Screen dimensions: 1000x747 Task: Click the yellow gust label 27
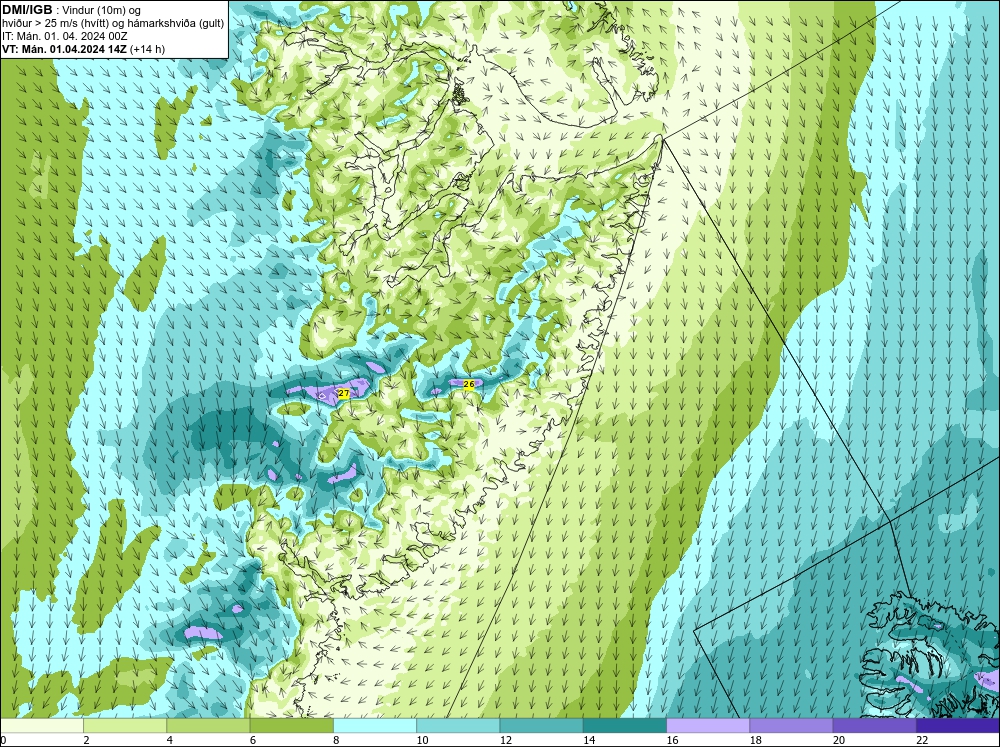(343, 394)
